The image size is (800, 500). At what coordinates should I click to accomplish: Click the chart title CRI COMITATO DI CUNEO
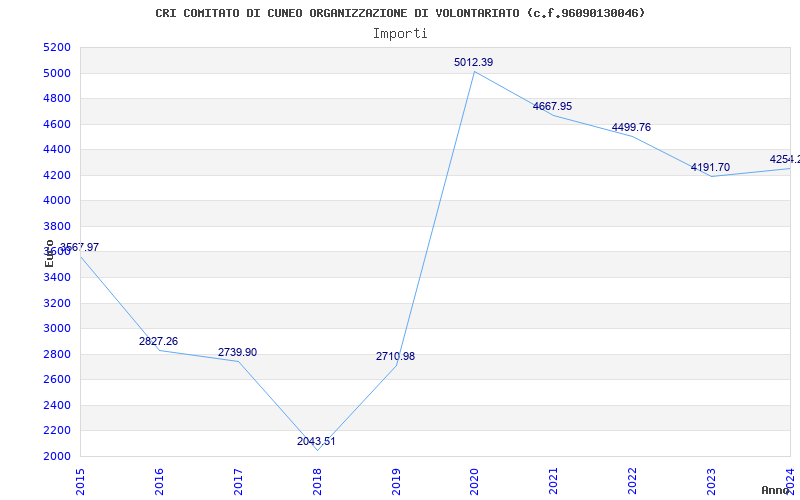click(x=400, y=13)
